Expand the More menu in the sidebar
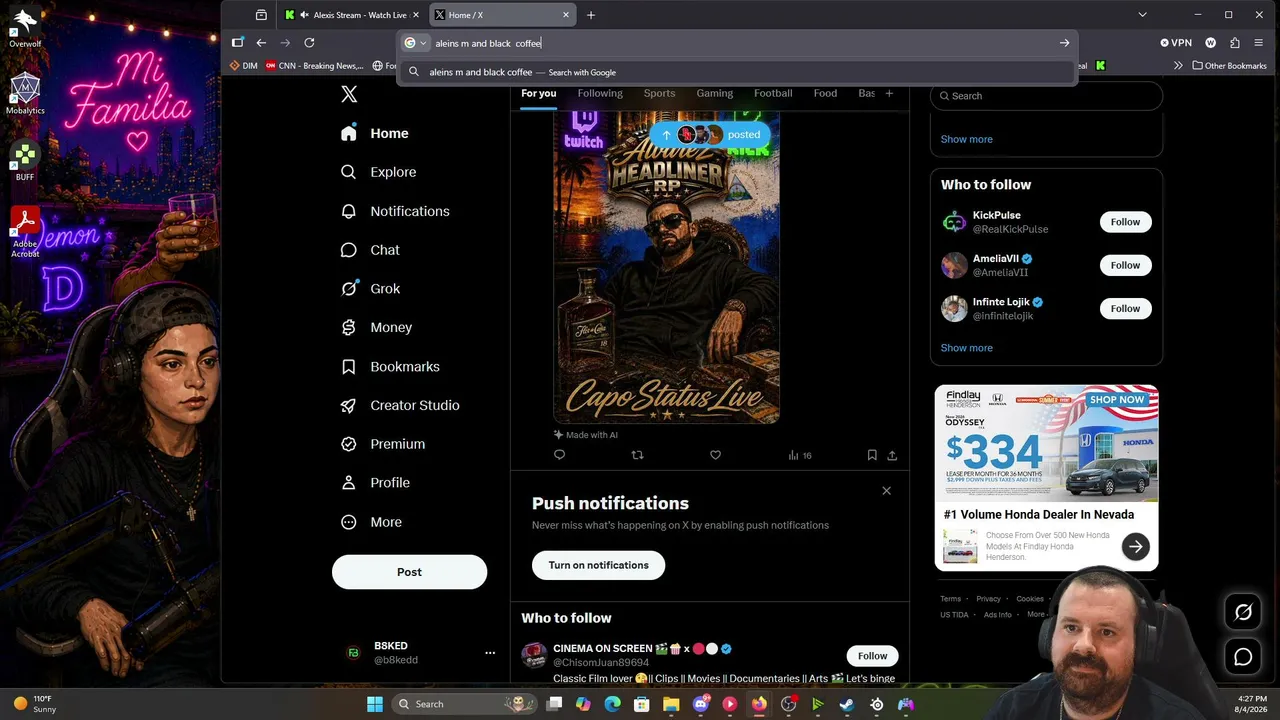Viewport: 1280px width, 720px height. 371,522
